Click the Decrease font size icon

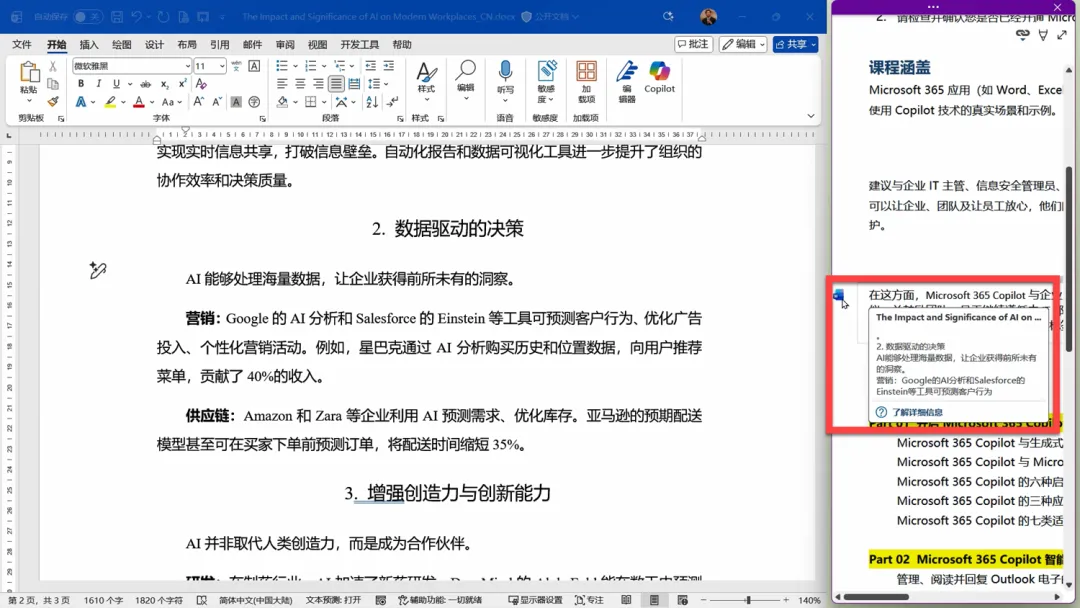click(x=216, y=102)
